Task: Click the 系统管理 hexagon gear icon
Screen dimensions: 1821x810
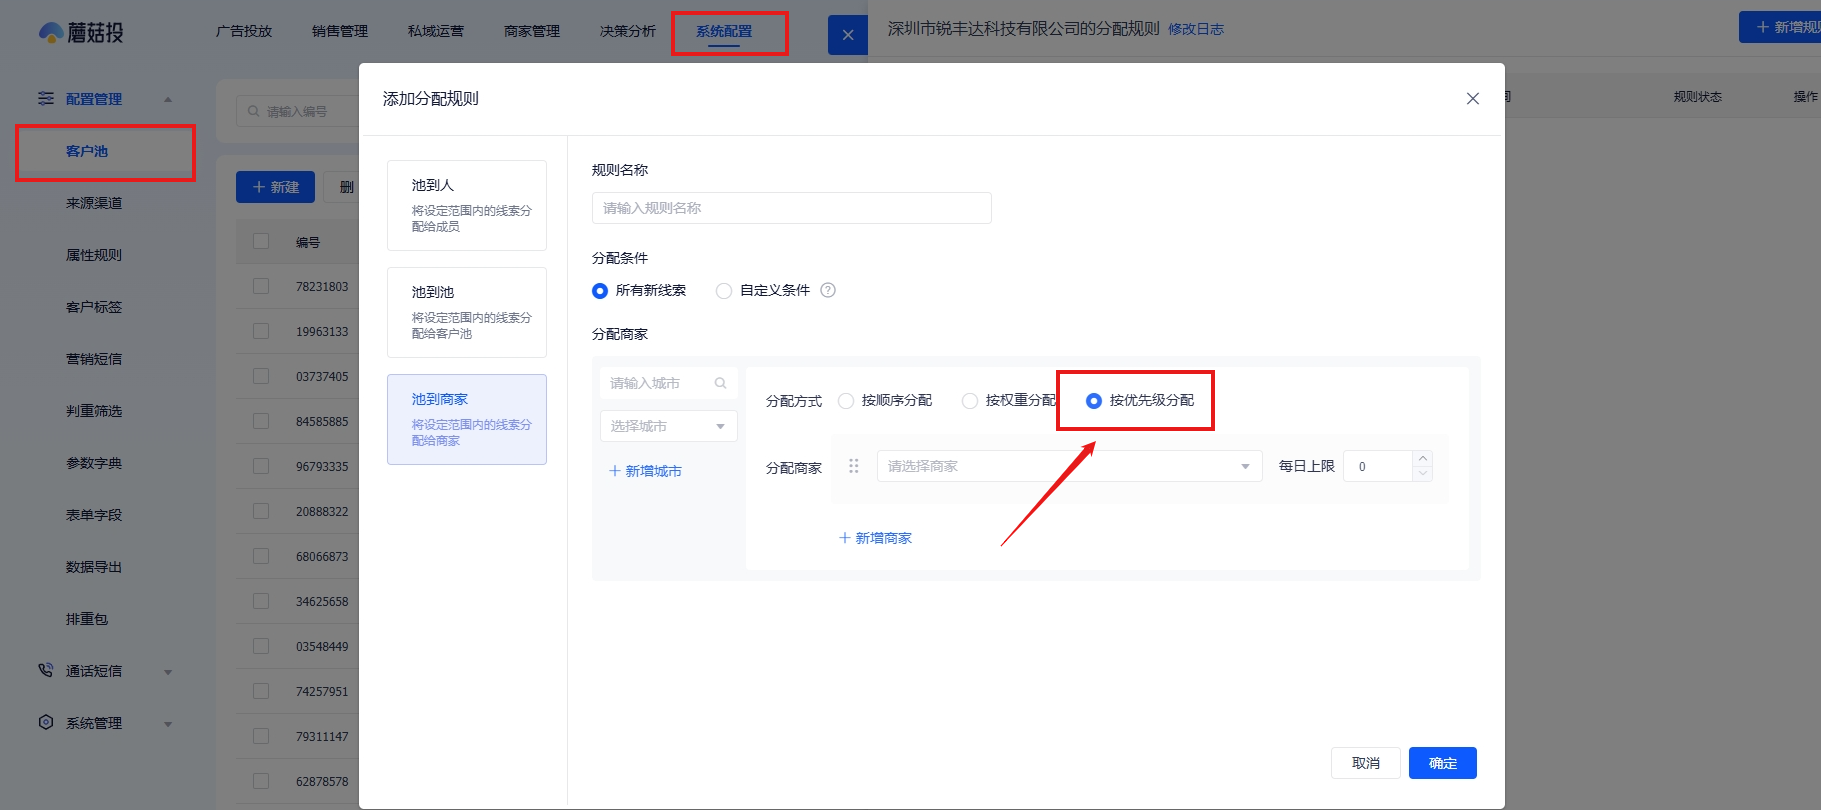Action: click(46, 722)
